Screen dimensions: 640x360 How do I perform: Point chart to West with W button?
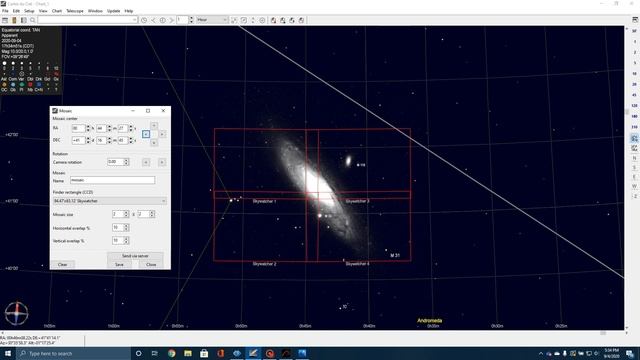tap(634, 186)
